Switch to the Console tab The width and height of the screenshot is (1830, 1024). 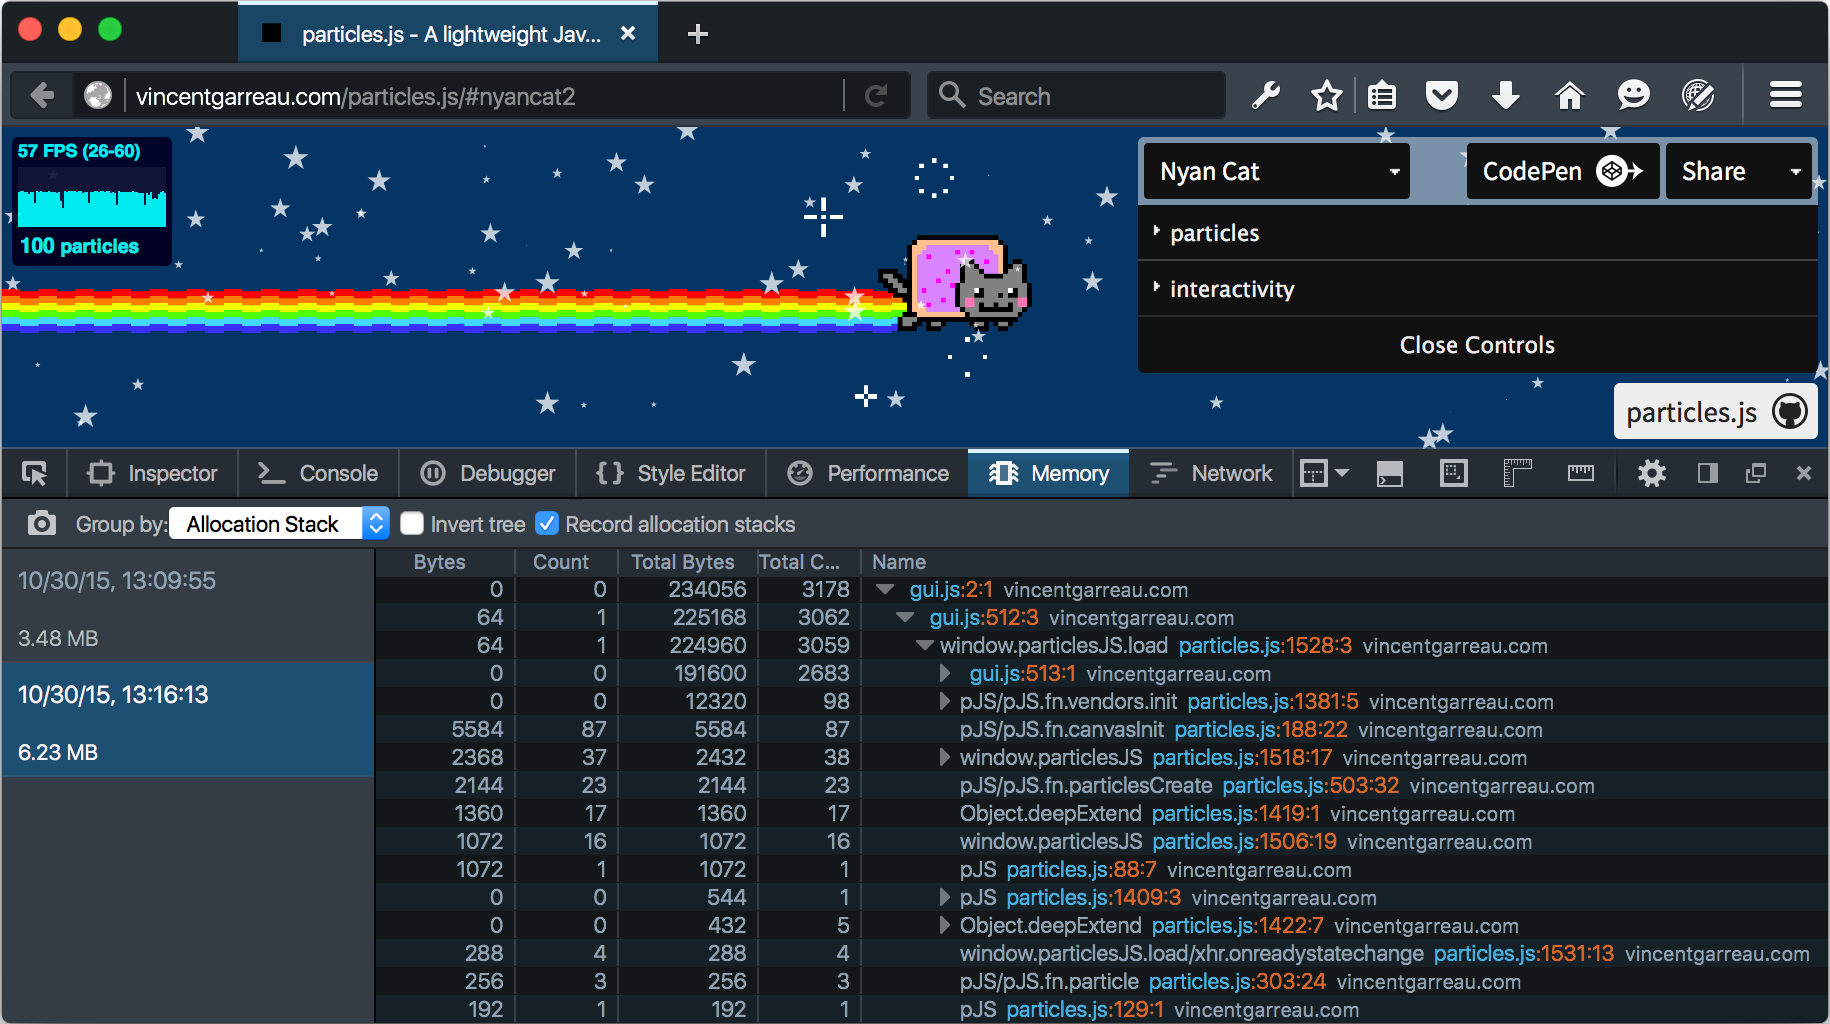tap(318, 473)
